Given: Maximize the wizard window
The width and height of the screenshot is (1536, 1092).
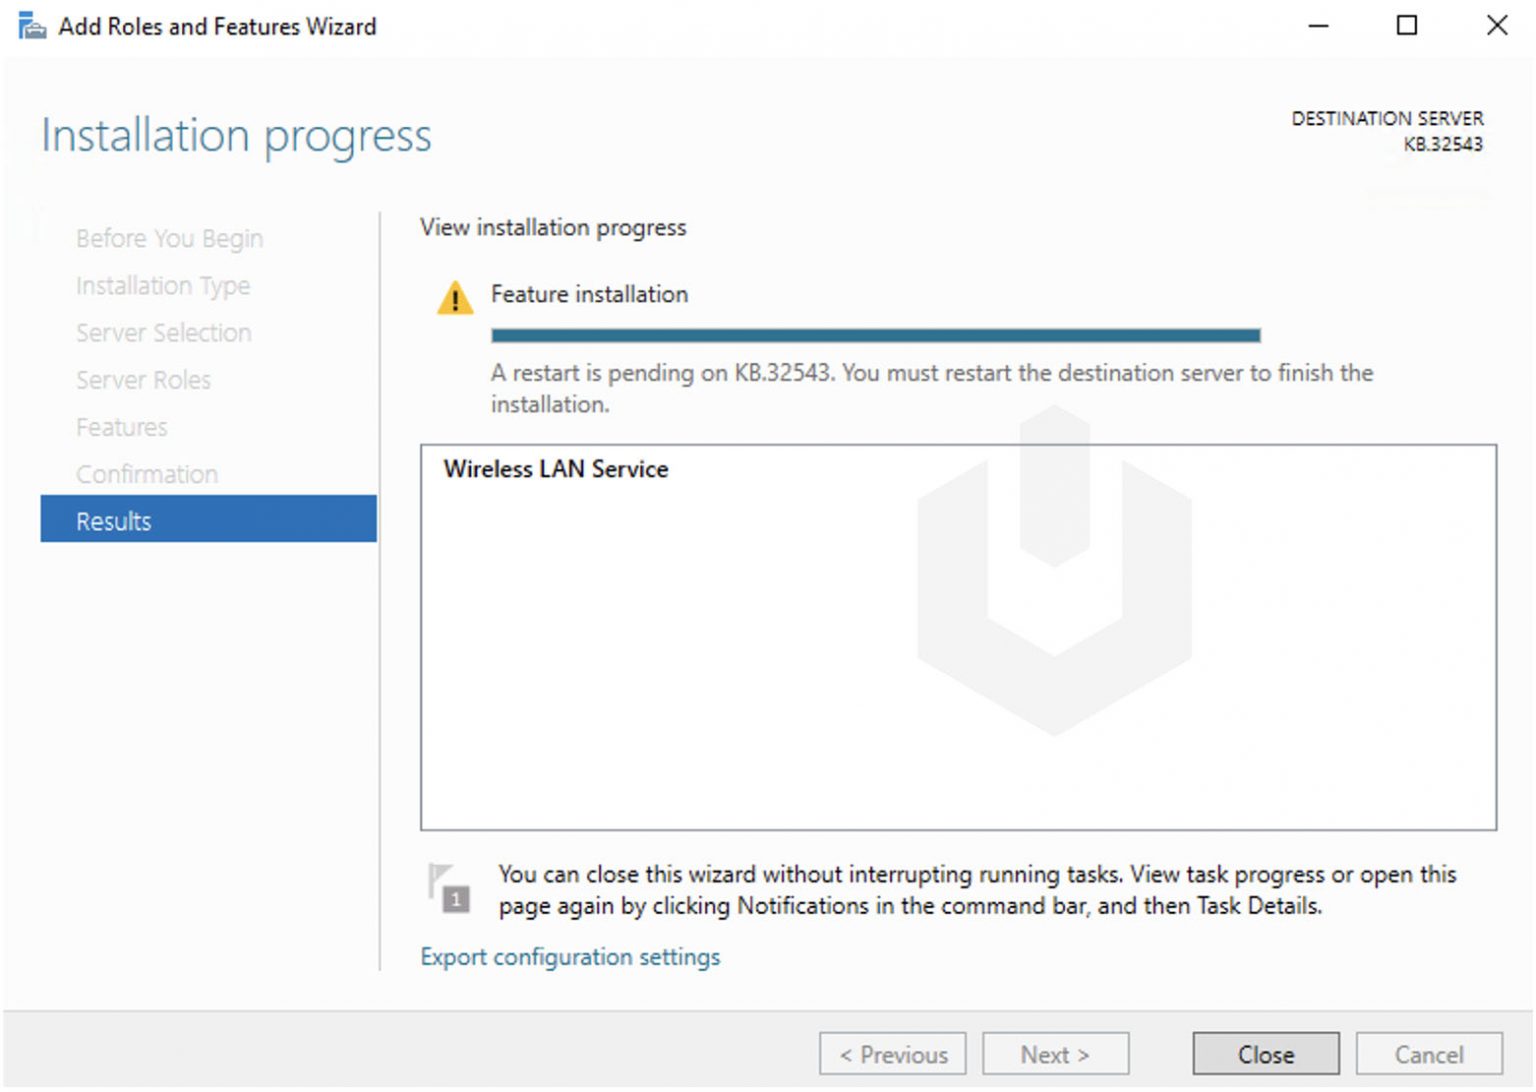Looking at the screenshot, I should [1407, 26].
